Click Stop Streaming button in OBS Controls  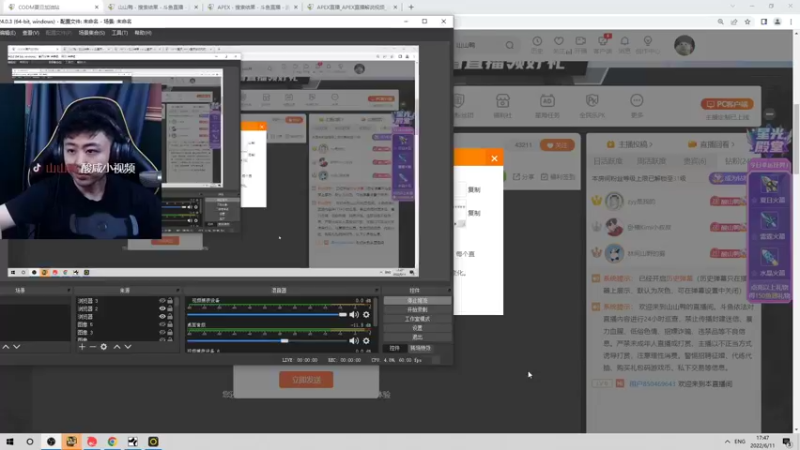(x=417, y=301)
